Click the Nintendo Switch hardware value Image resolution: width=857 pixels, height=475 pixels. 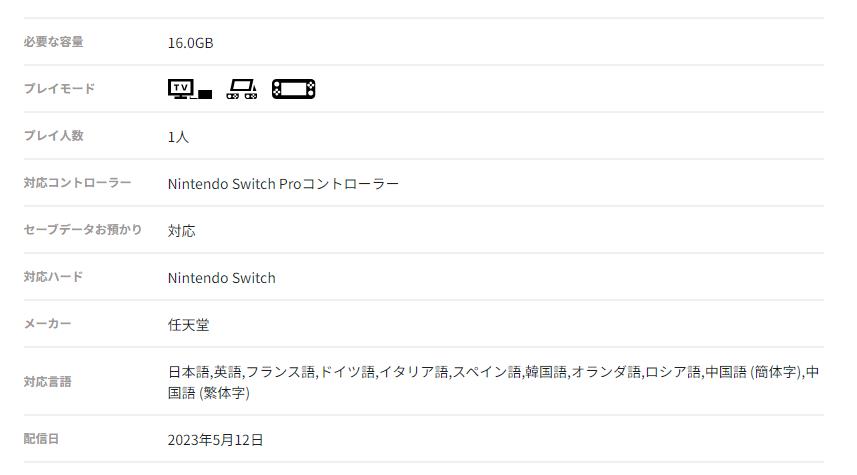point(221,278)
